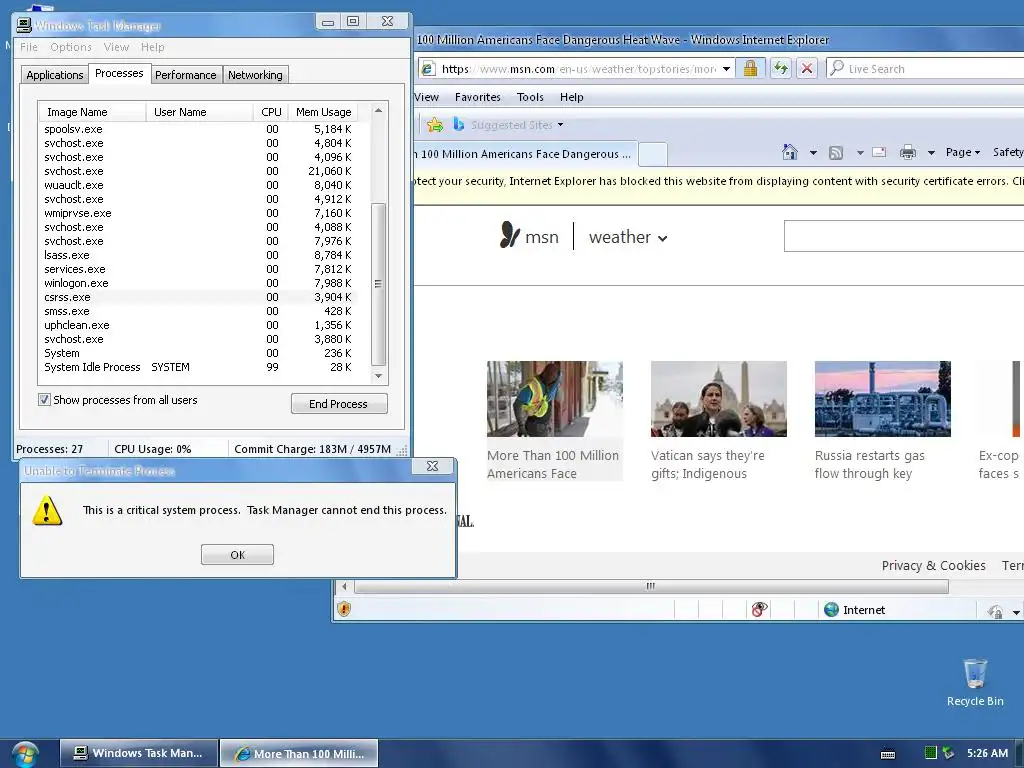Toggle Show processes from all users checkbox
1024x768 pixels.
(44, 400)
